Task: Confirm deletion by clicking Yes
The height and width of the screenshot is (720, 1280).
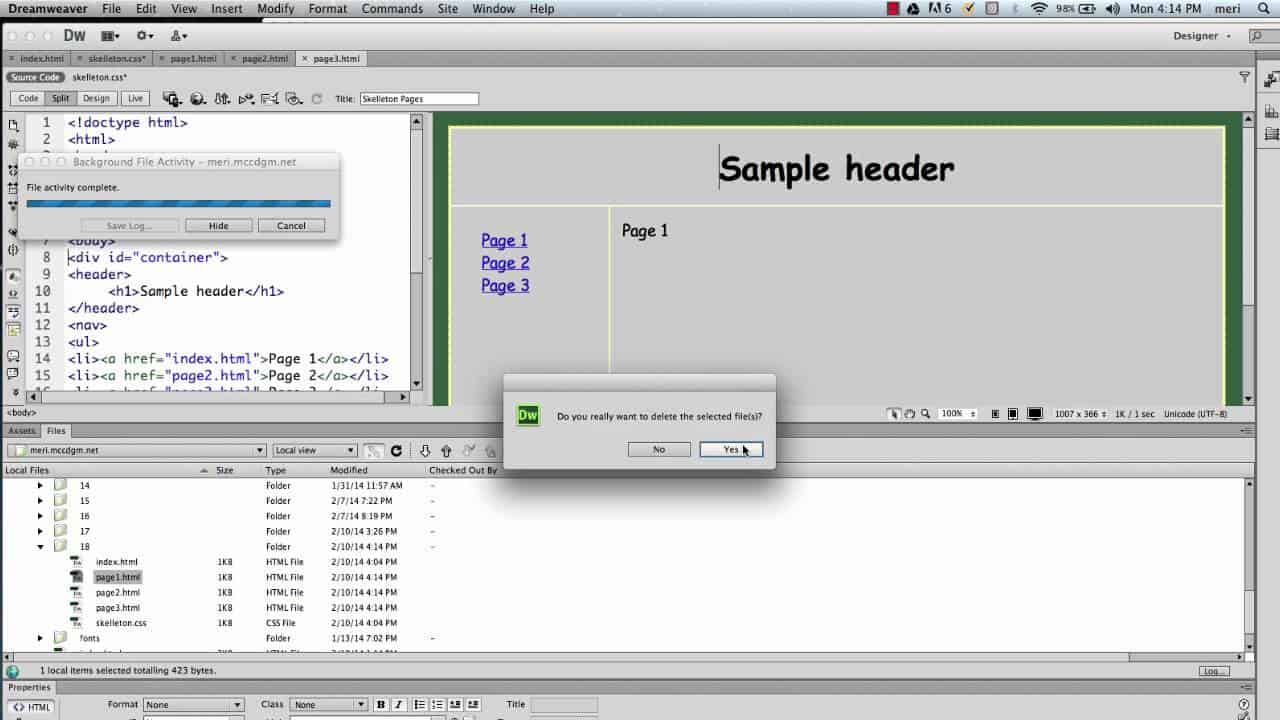Action: (731, 449)
